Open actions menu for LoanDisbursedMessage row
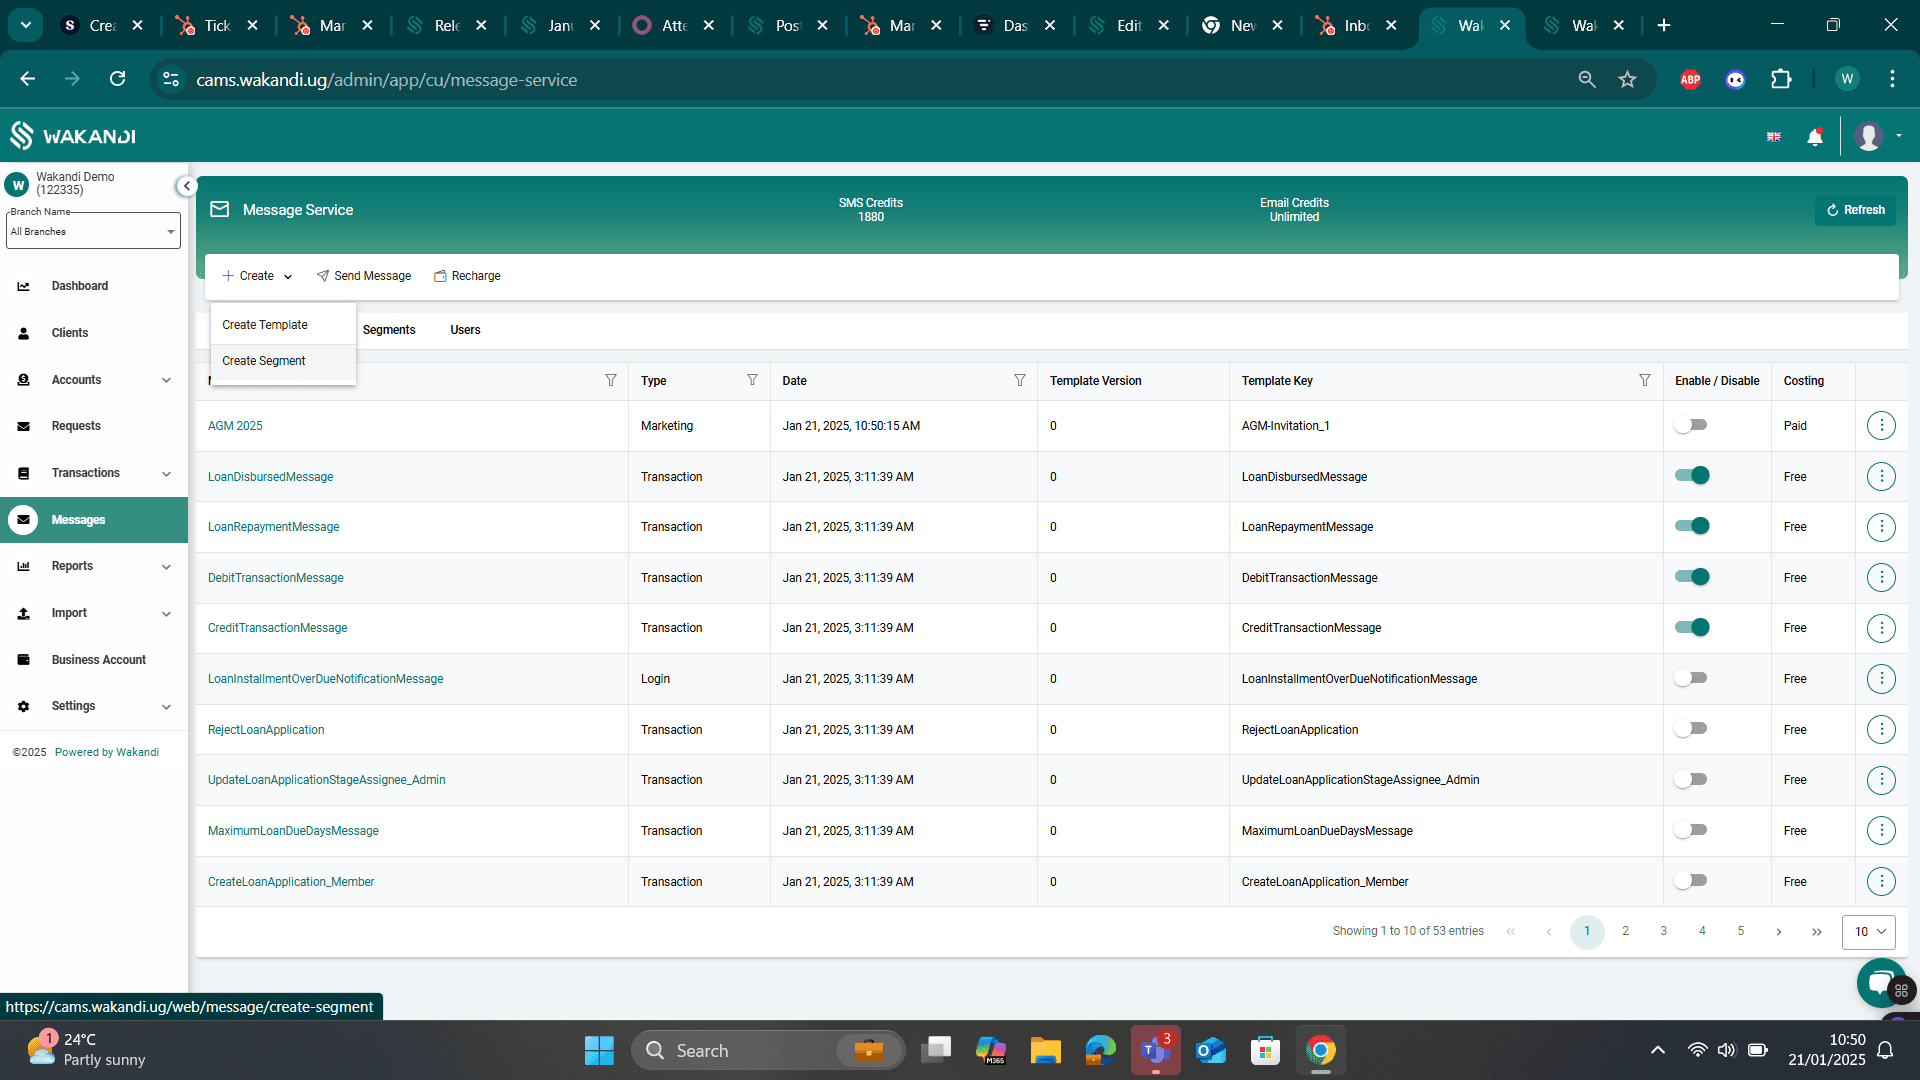 [1881, 476]
